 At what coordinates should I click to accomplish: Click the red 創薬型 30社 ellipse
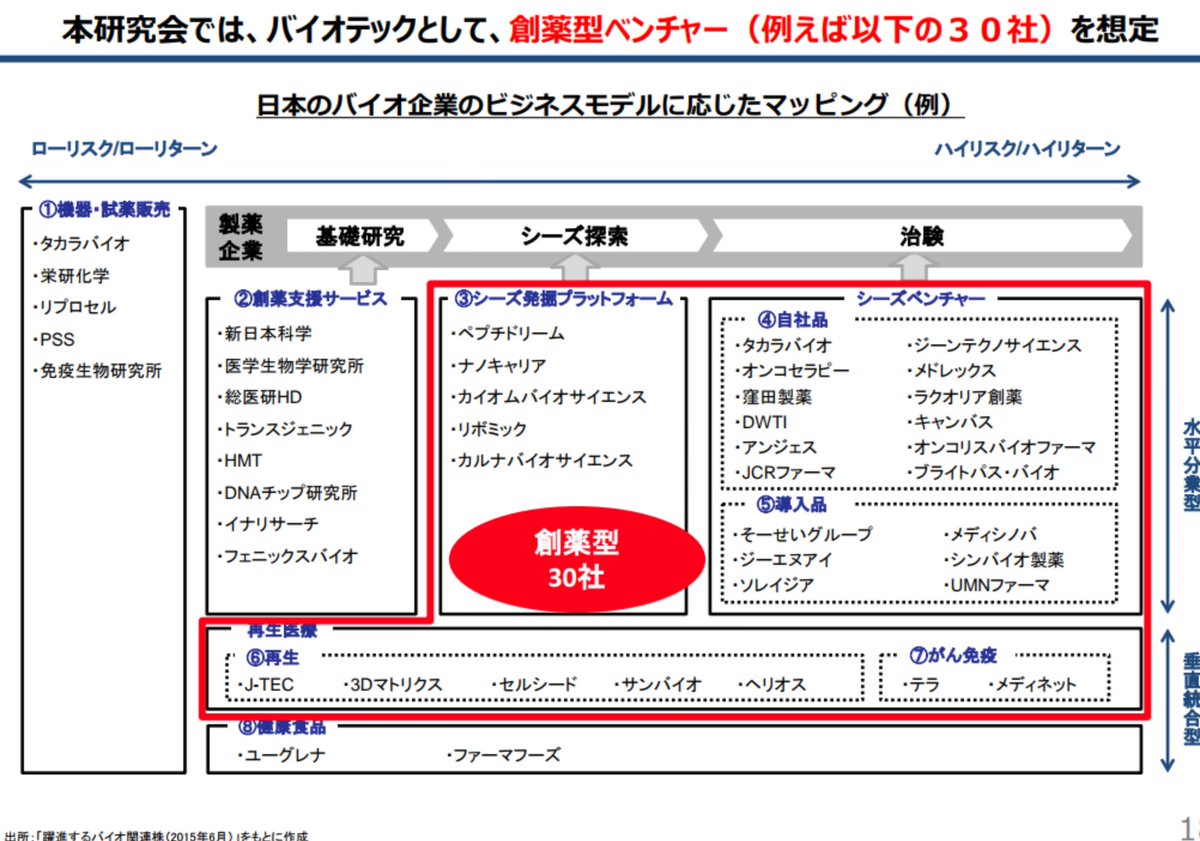click(x=576, y=561)
